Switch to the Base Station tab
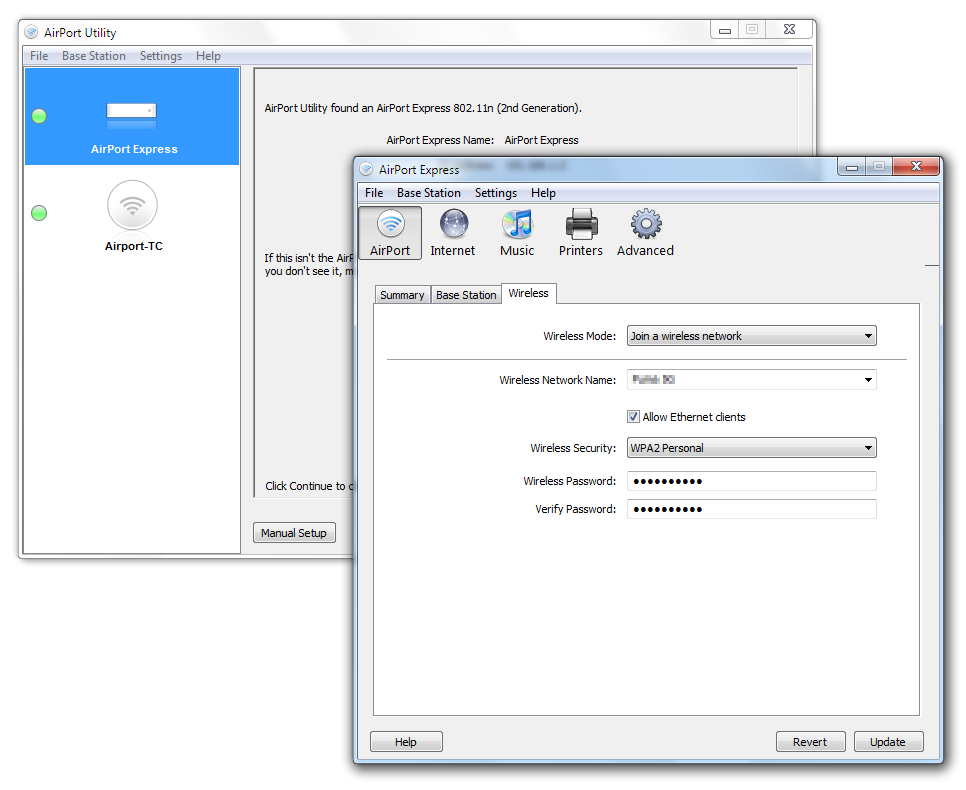 [x=466, y=295]
